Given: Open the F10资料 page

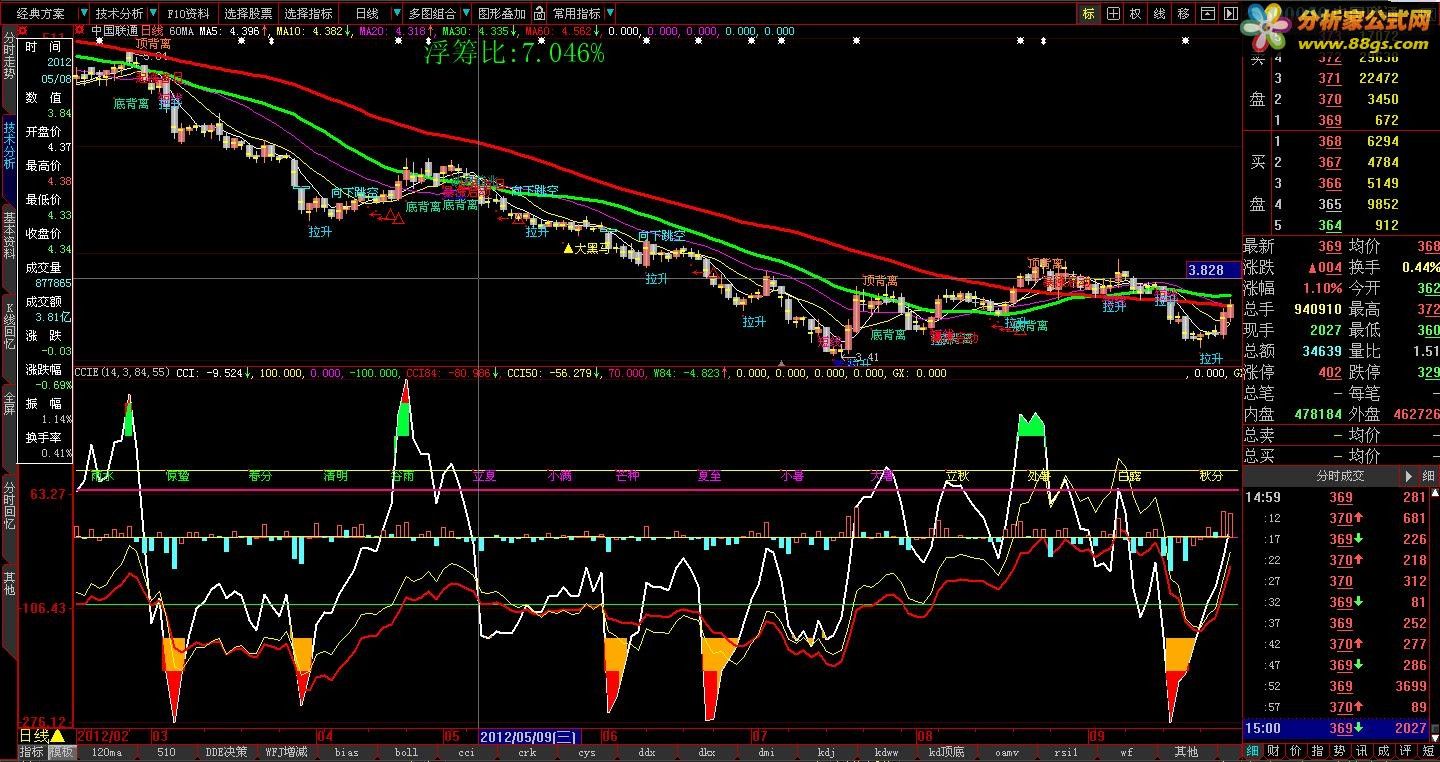Looking at the screenshot, I should pos(188,14).
